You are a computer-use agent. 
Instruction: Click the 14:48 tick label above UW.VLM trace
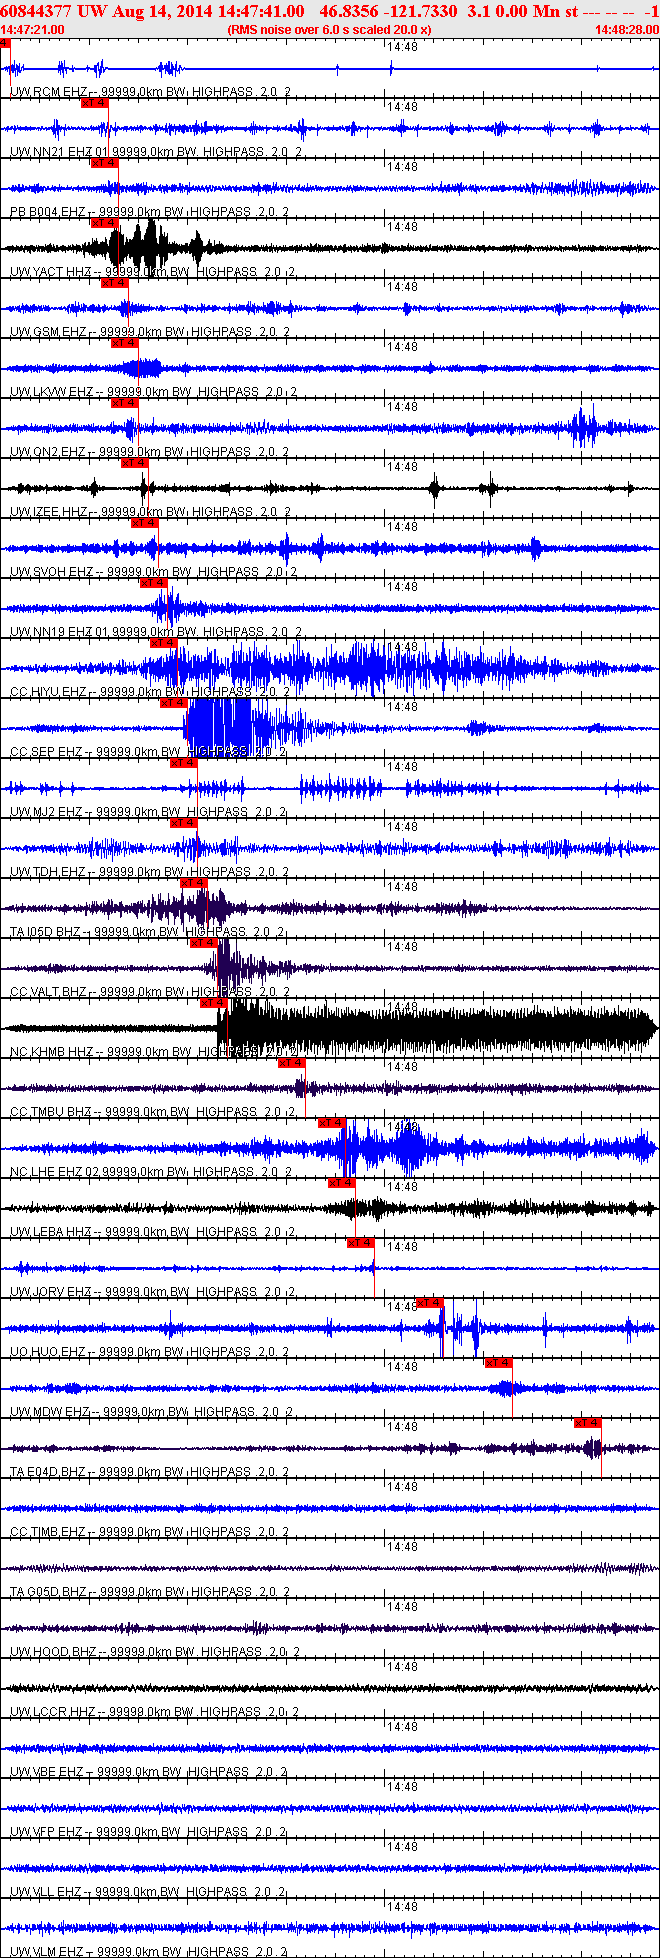pyautogui.click(x=403, y=1907)
